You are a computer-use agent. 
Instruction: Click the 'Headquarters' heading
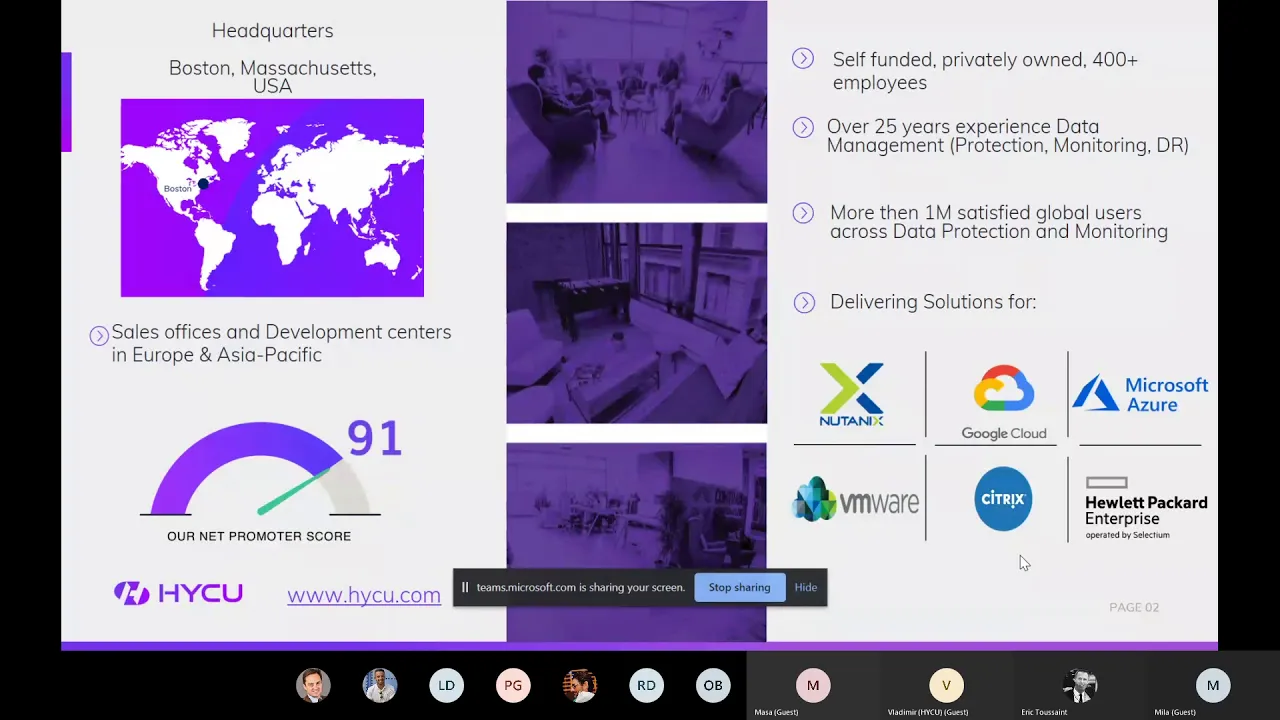pos(272,31)
